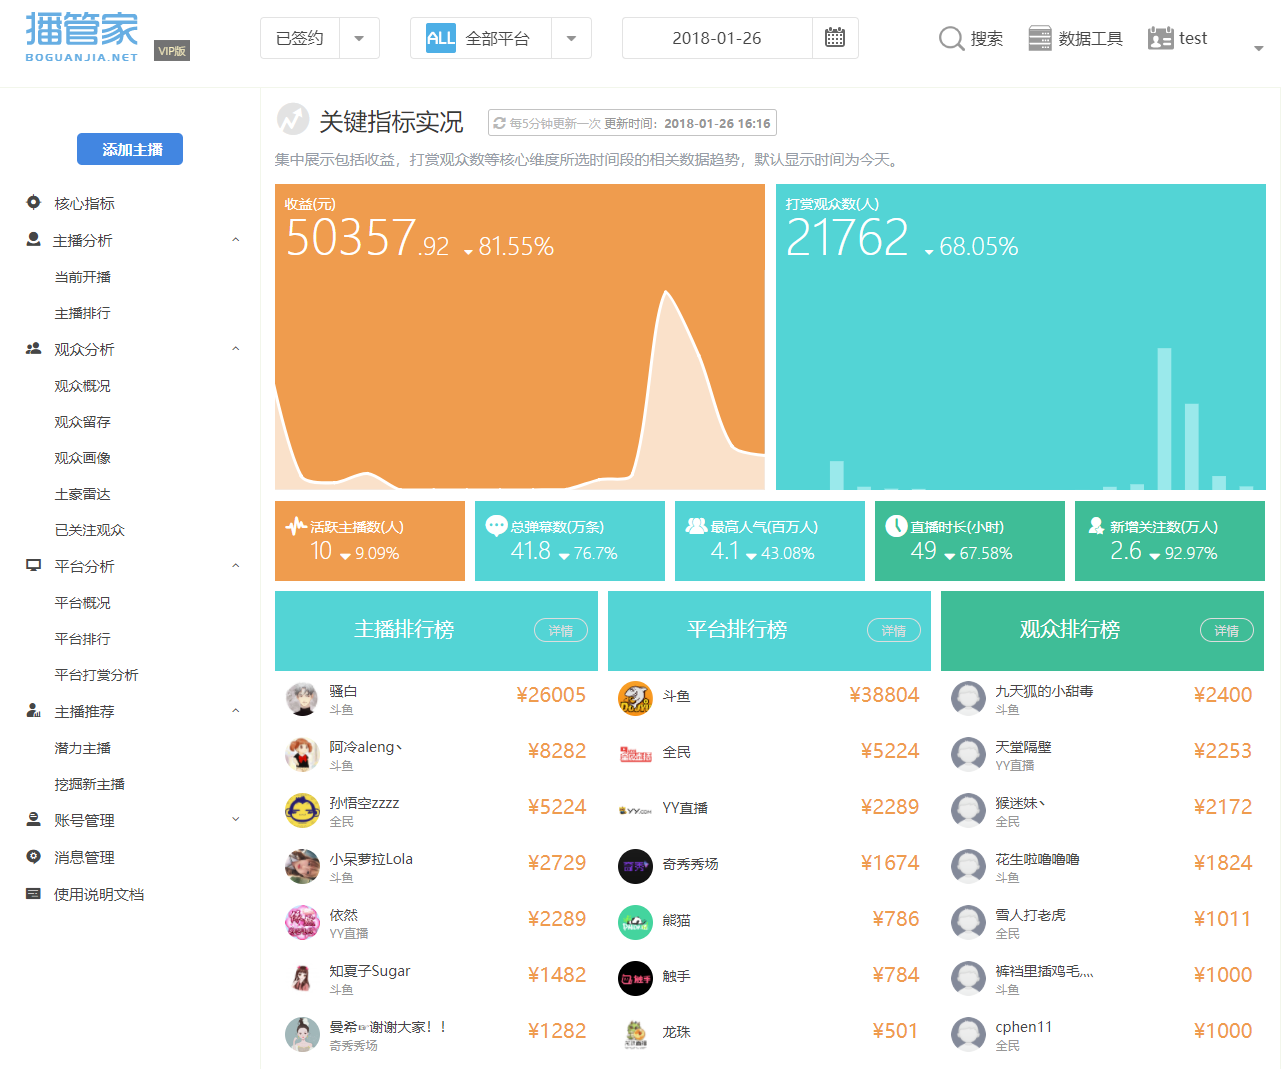1281x1069 pixels.
Task: Click the 添加主播 button
Action: pyautogui.click(x=130, y=149)
